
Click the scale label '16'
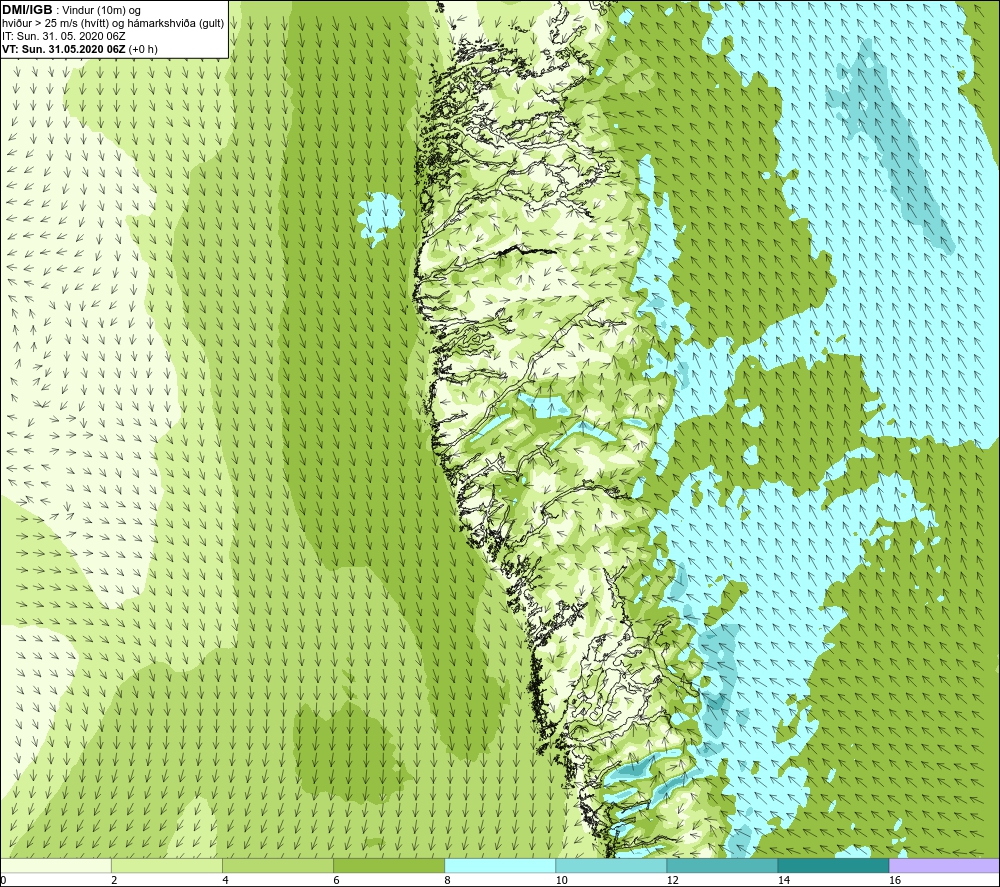pos(894,880)
